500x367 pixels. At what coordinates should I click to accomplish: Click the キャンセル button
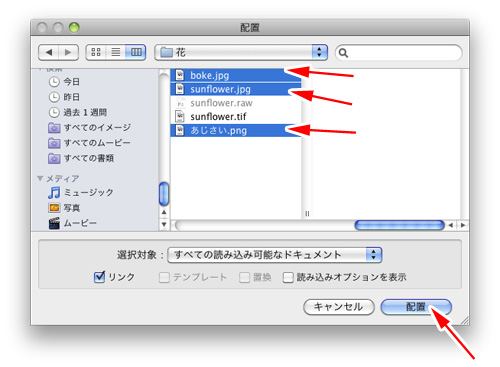tap(339, 307)
